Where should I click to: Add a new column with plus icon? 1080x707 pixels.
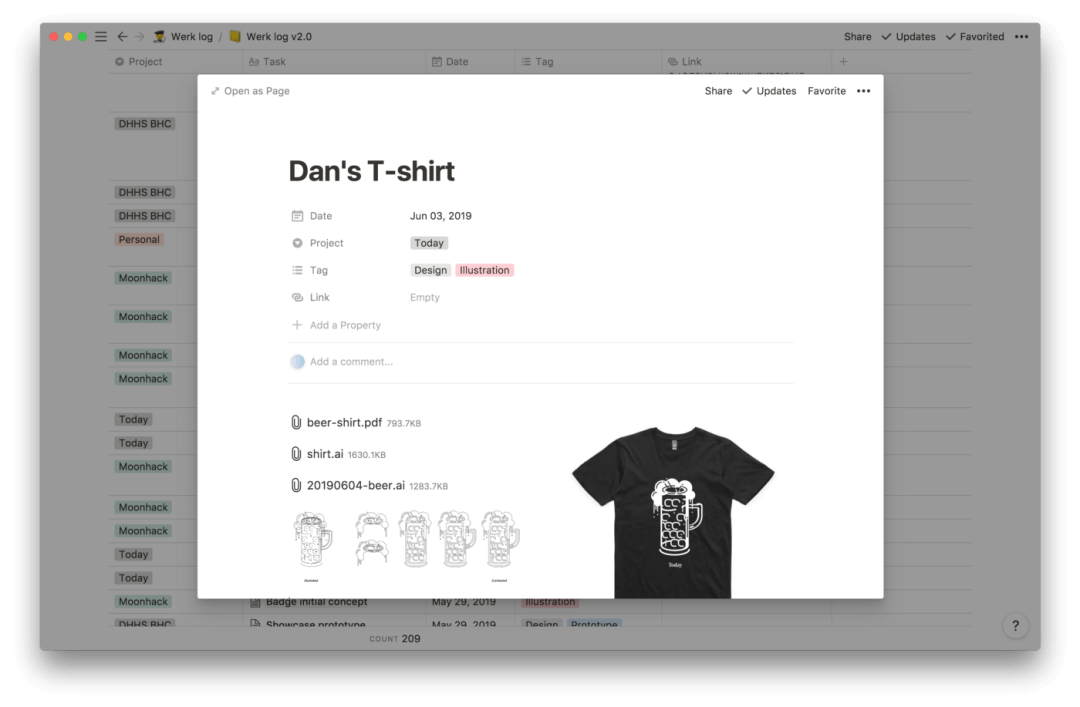click(x=843, y=61)
